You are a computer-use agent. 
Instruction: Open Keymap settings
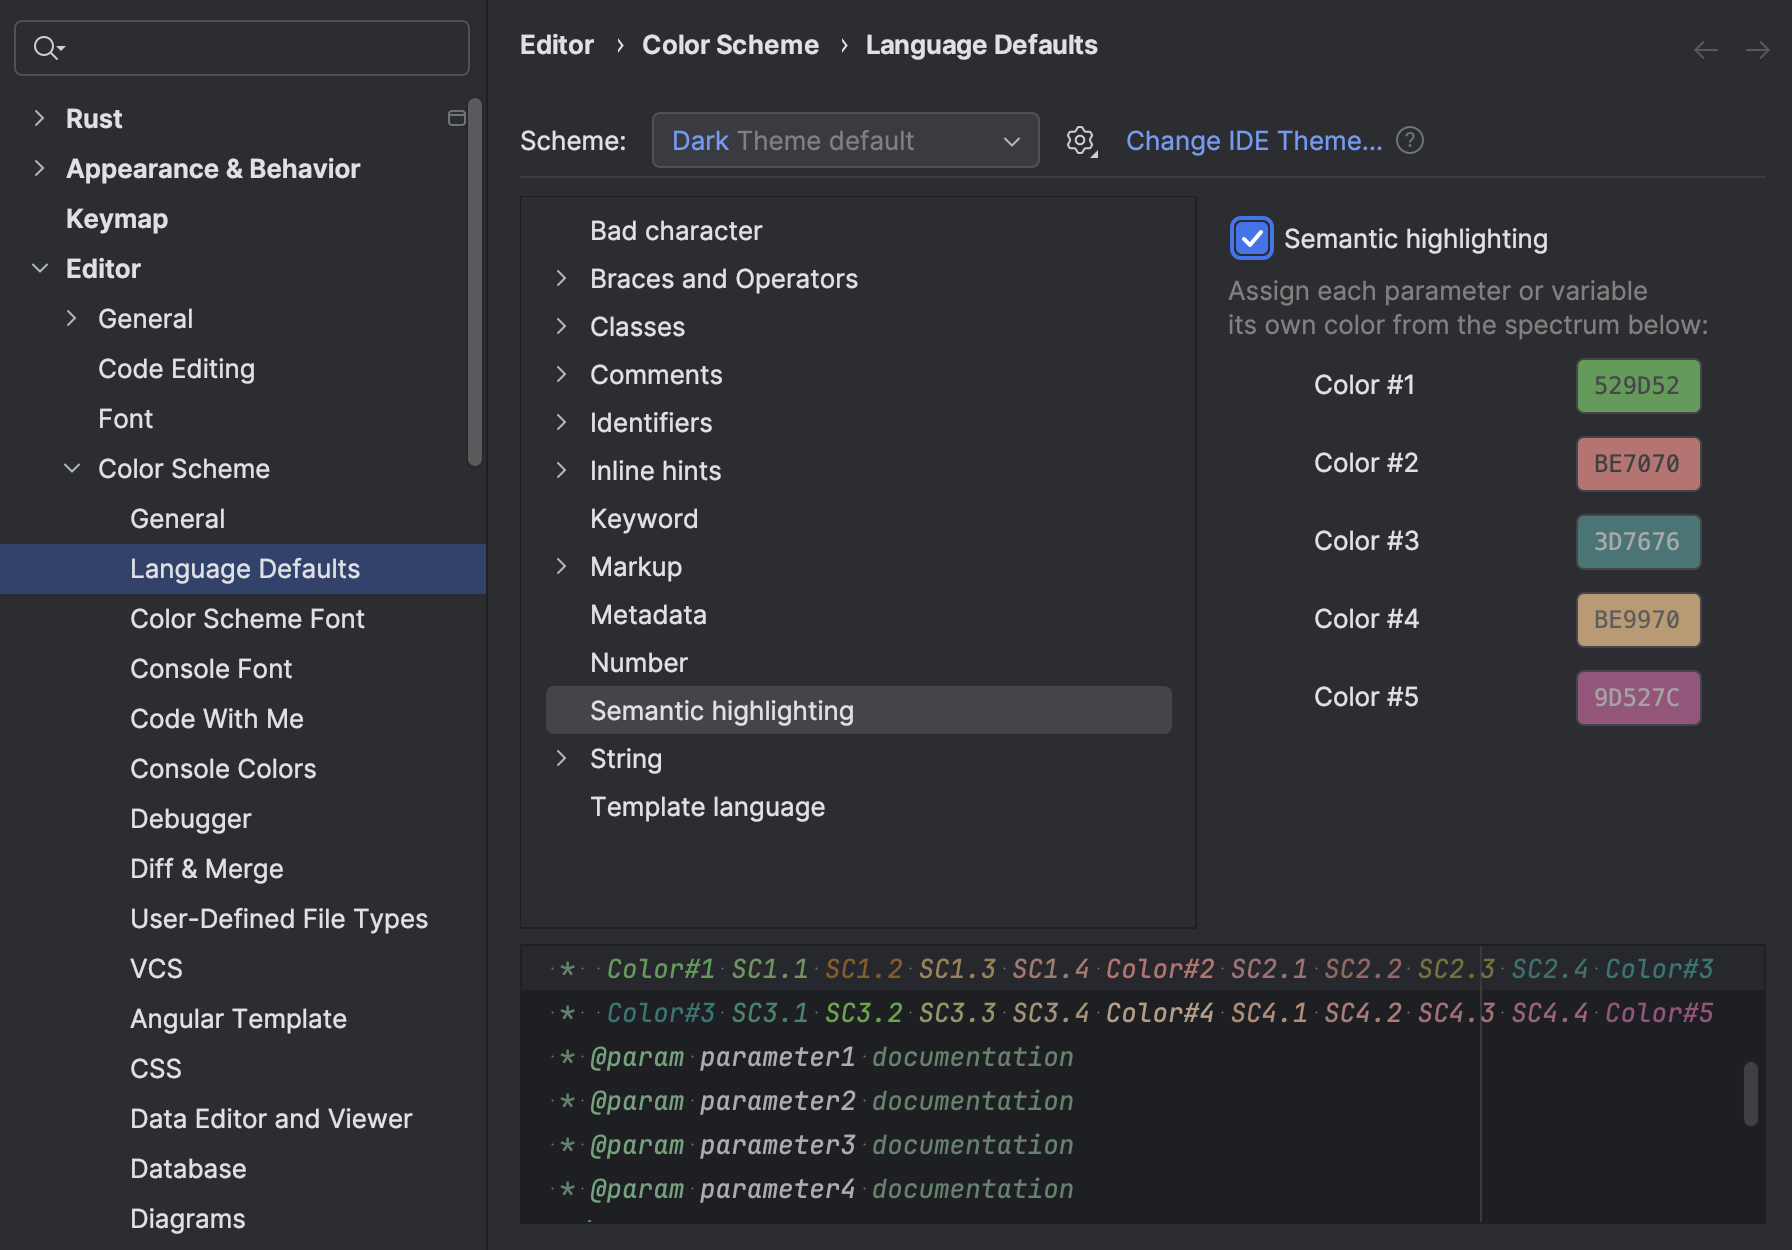click(117, 219)
